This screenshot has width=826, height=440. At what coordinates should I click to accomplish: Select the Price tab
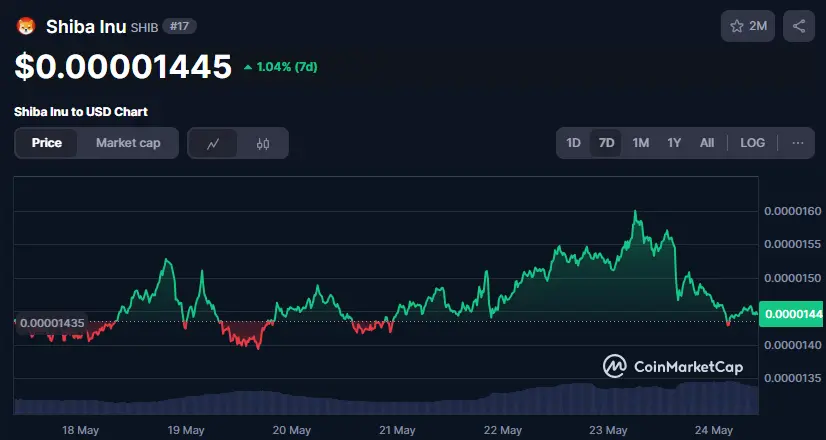tap(47, 143)
